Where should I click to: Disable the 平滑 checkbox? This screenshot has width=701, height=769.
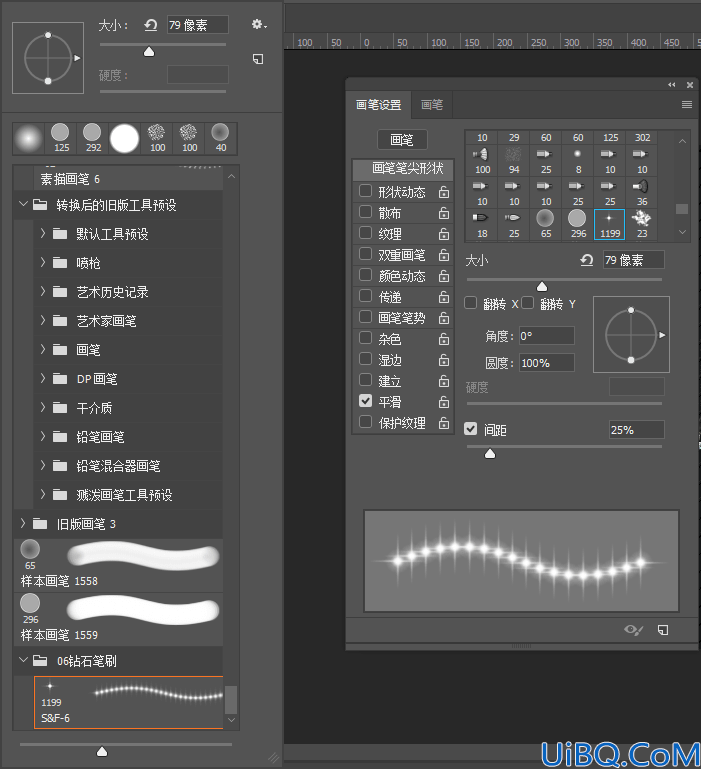click(x=365, y=401)
